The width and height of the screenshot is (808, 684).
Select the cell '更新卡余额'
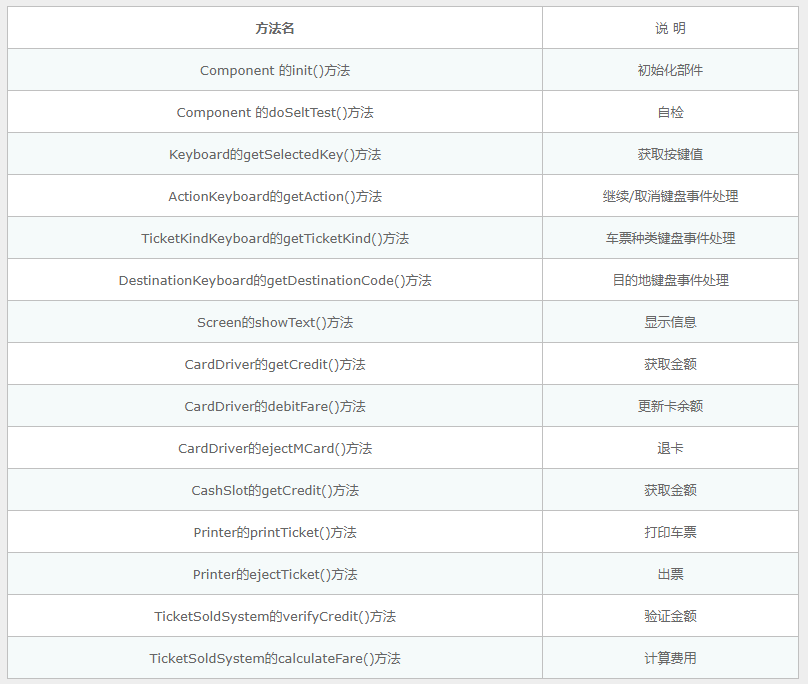(670, 406)
